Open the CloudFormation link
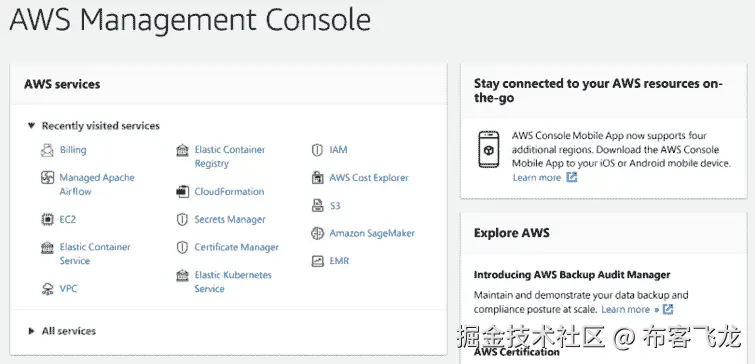This screenshot has width=755, height=364. click(x=229, y=192)
